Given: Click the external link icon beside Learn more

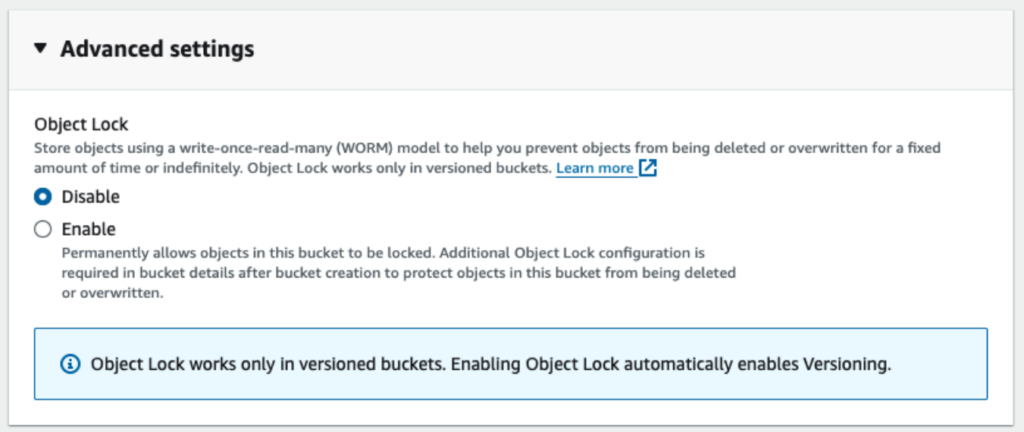Looking at the screenshot, I should coord(648,168).
